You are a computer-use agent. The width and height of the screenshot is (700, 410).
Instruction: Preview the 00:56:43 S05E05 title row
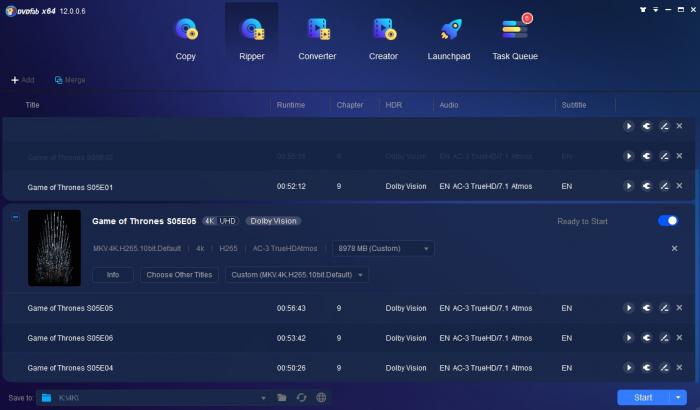tap(629, 308)
